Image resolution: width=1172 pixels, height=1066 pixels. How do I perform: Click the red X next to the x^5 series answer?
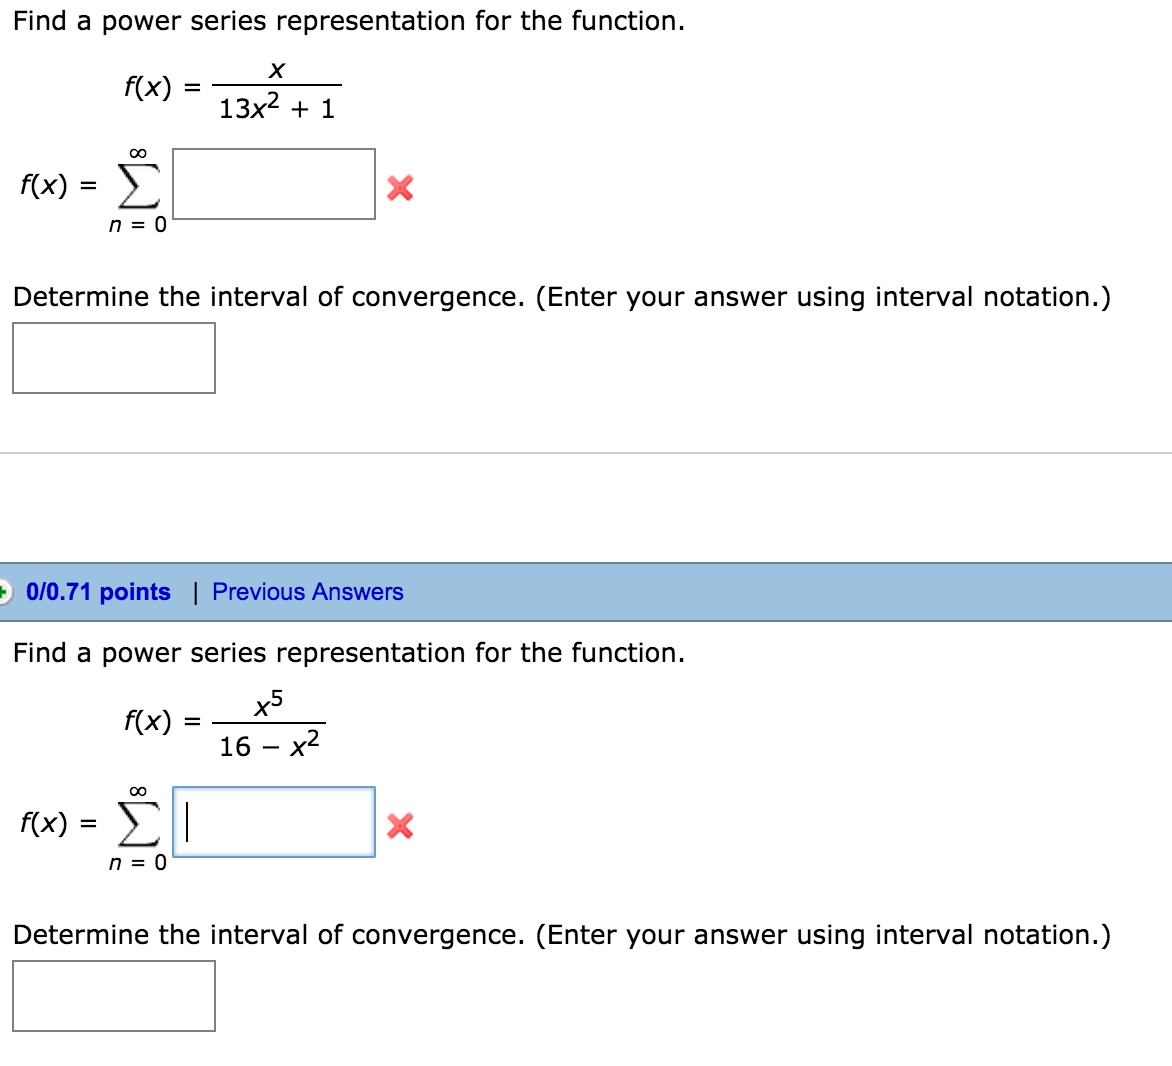click(399, 828)
